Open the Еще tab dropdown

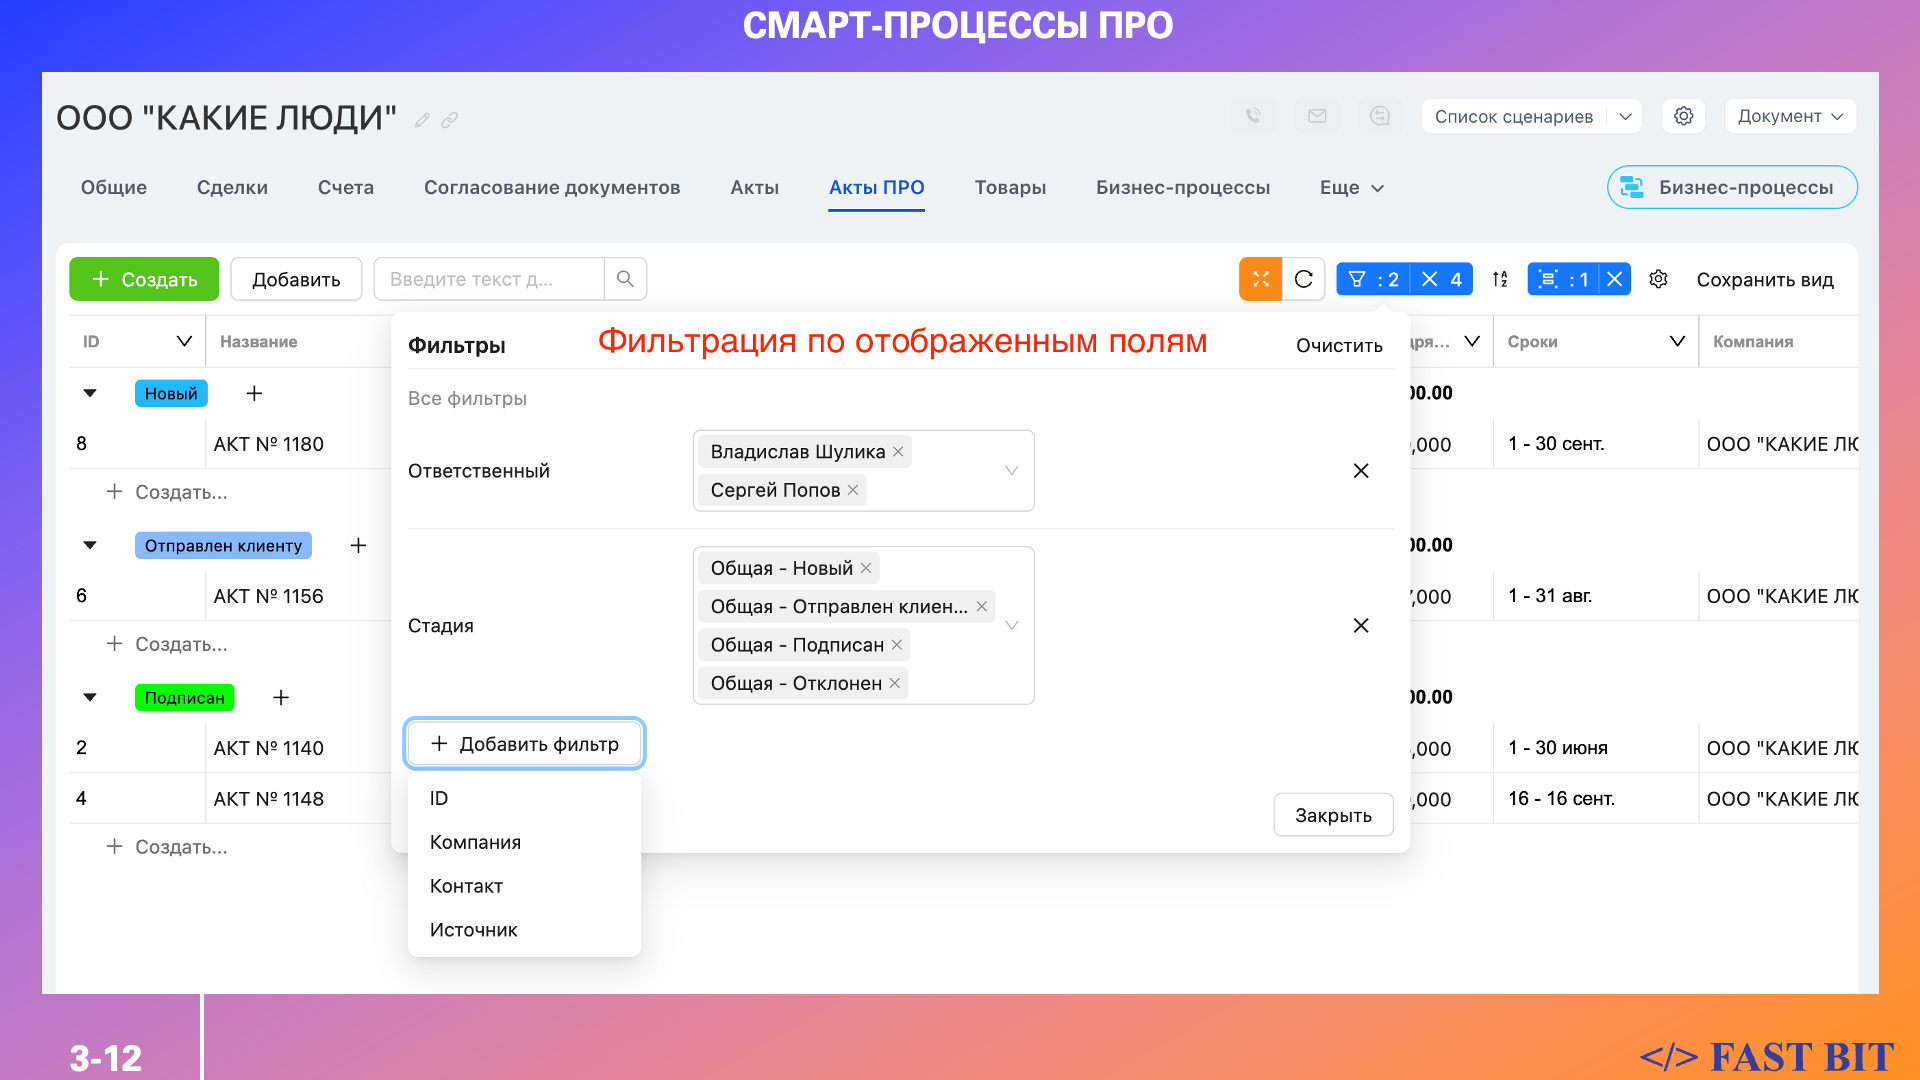(x=1351, y=188)
